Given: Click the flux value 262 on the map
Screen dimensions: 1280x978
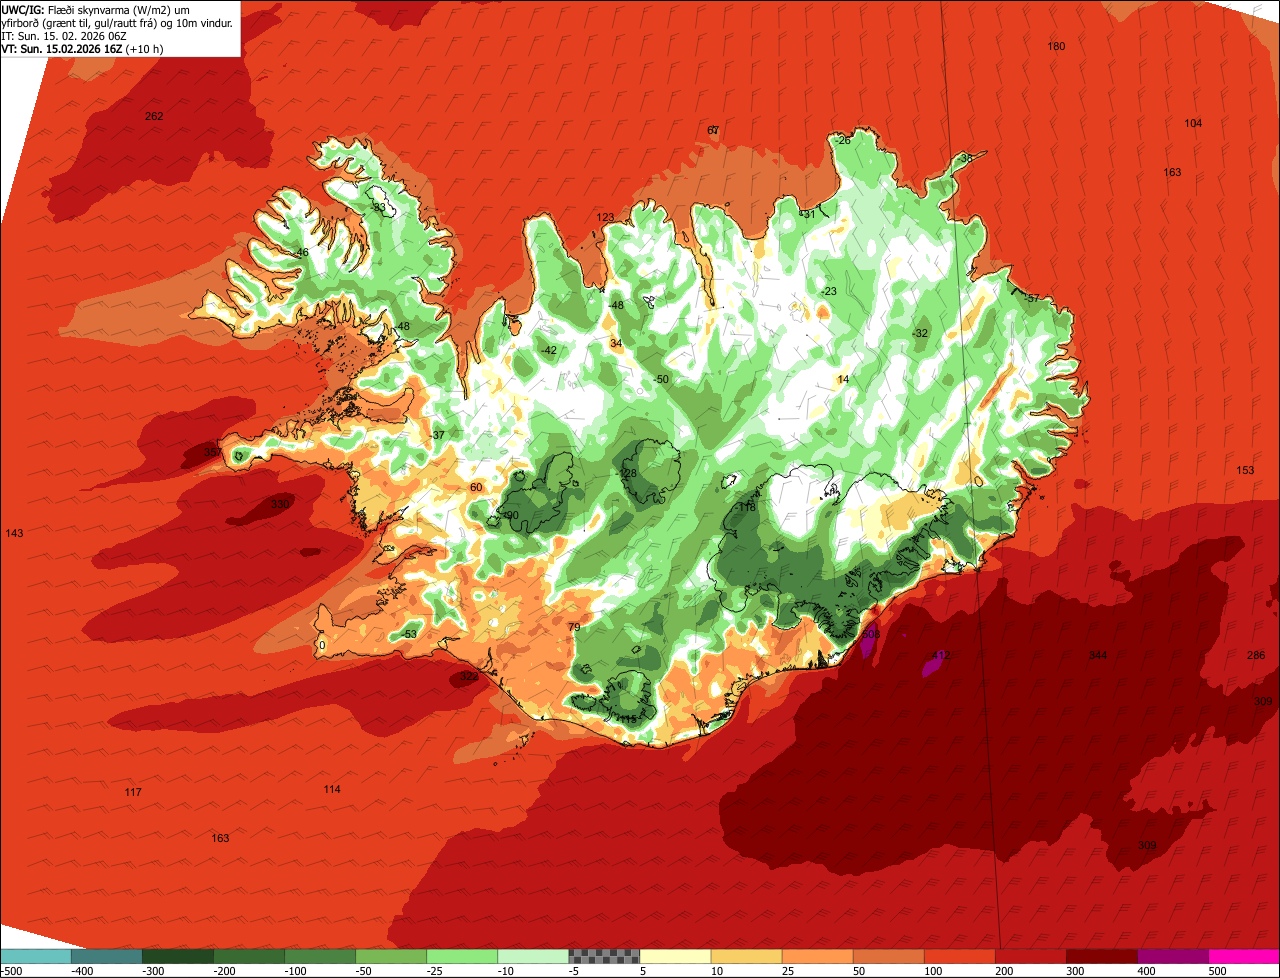Looking at the screenshot, I should [154, 116].
